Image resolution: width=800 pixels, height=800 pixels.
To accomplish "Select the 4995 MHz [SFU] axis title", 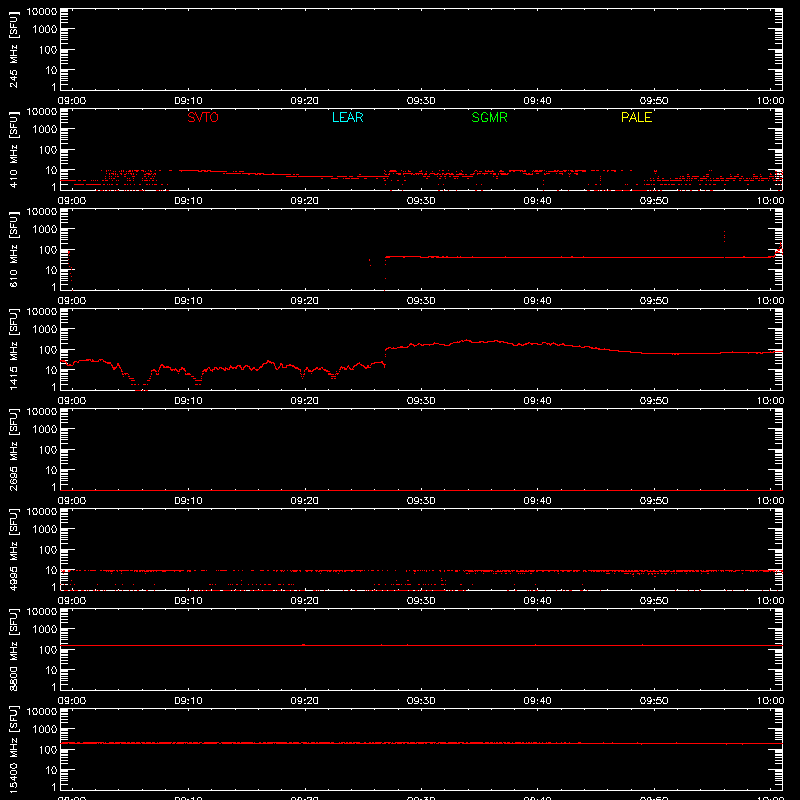I will coord(13,549).
